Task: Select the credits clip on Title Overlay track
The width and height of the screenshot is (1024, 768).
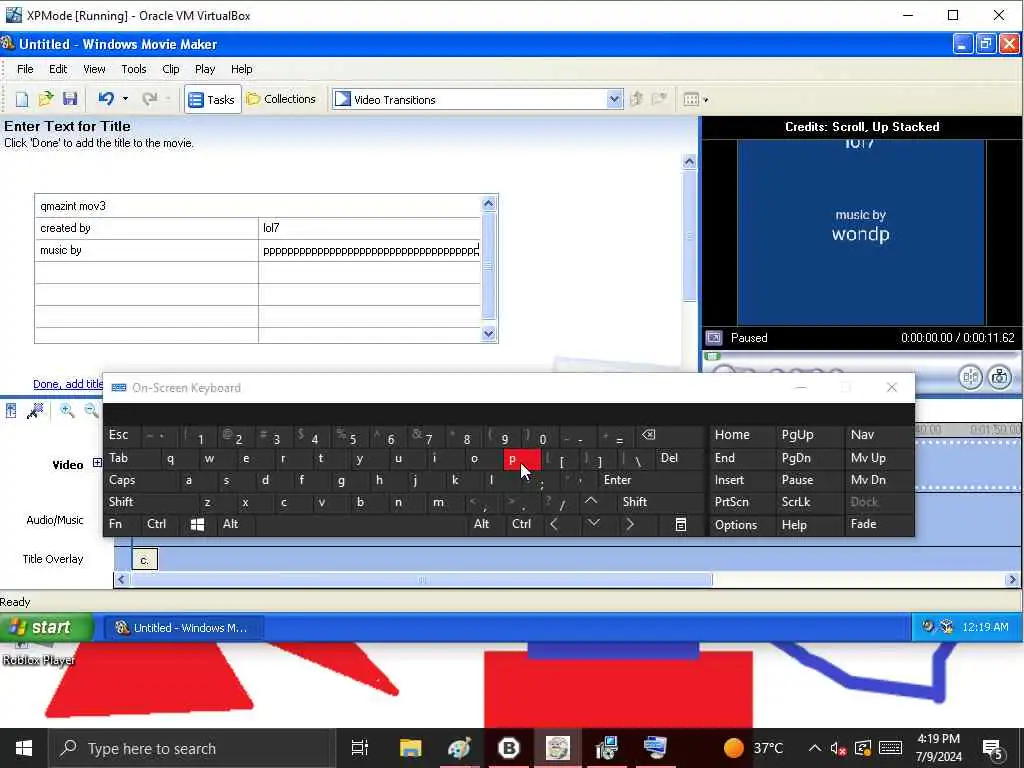Action: [144, 559]
